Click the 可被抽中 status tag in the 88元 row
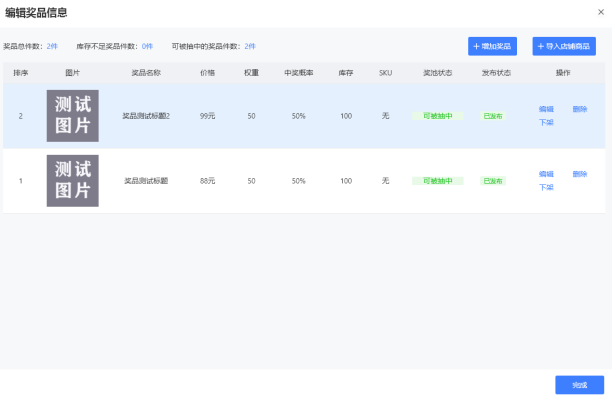This screenshot has width=612, height=399. click(x=438, y=181)
